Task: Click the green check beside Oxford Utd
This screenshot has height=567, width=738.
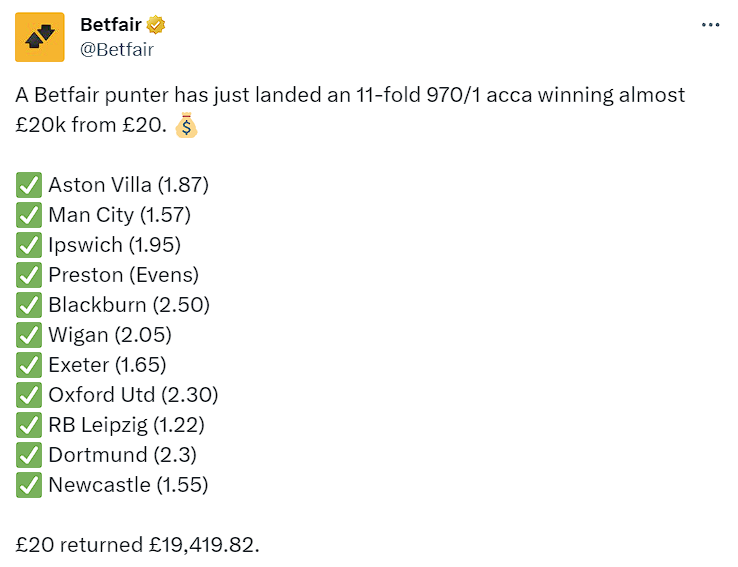Action: [x=29, y=395]
